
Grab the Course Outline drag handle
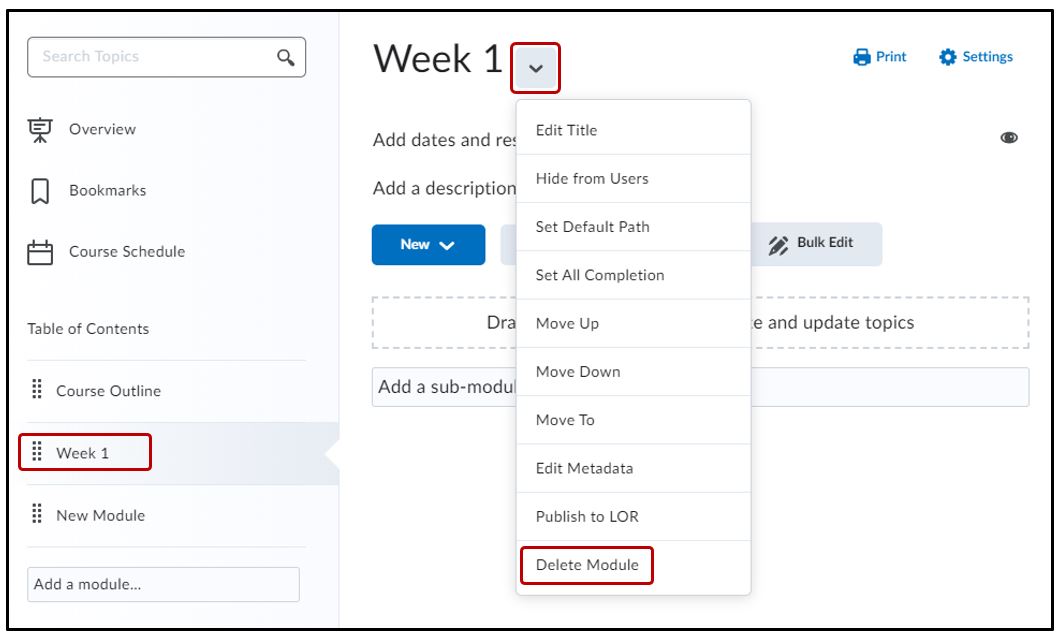pyautogui.click(x=37, y=390)
